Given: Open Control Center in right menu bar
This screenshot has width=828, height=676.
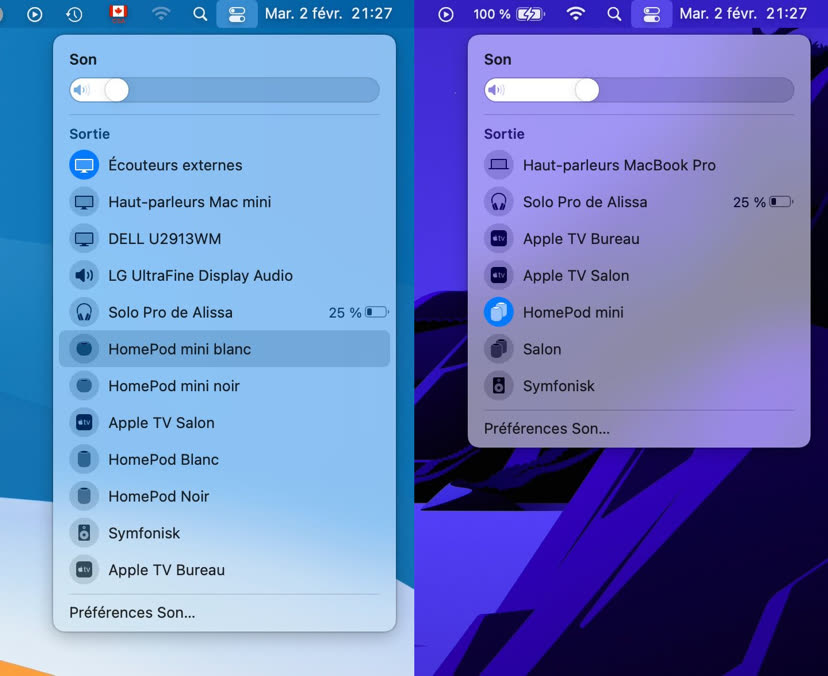Looking at the screenshot, I should click(651, 14).
